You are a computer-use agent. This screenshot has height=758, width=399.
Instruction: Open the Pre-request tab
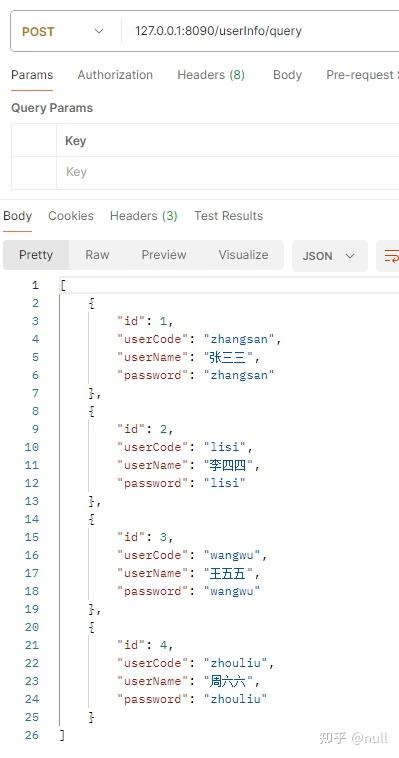point(362,75)
